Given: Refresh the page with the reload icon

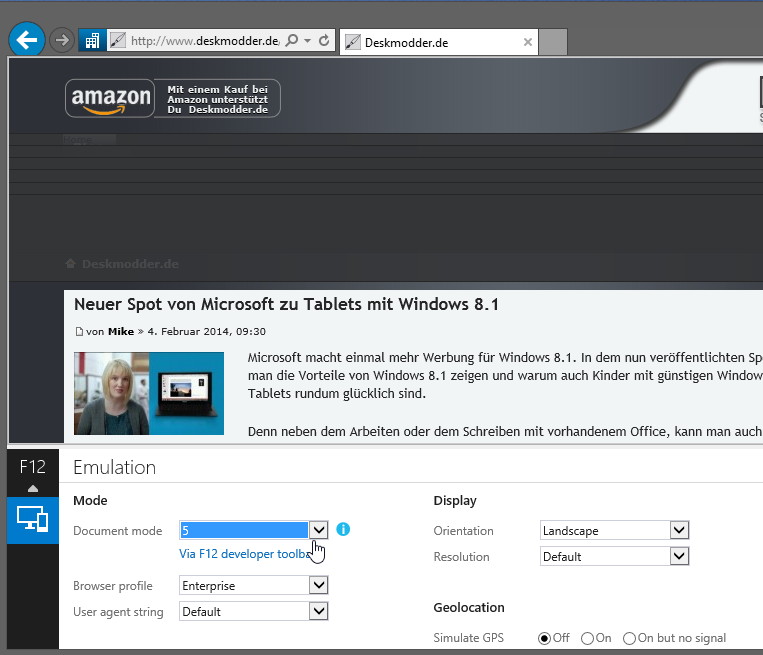Looking at the screenshot, I should click(x=324, y=40).
